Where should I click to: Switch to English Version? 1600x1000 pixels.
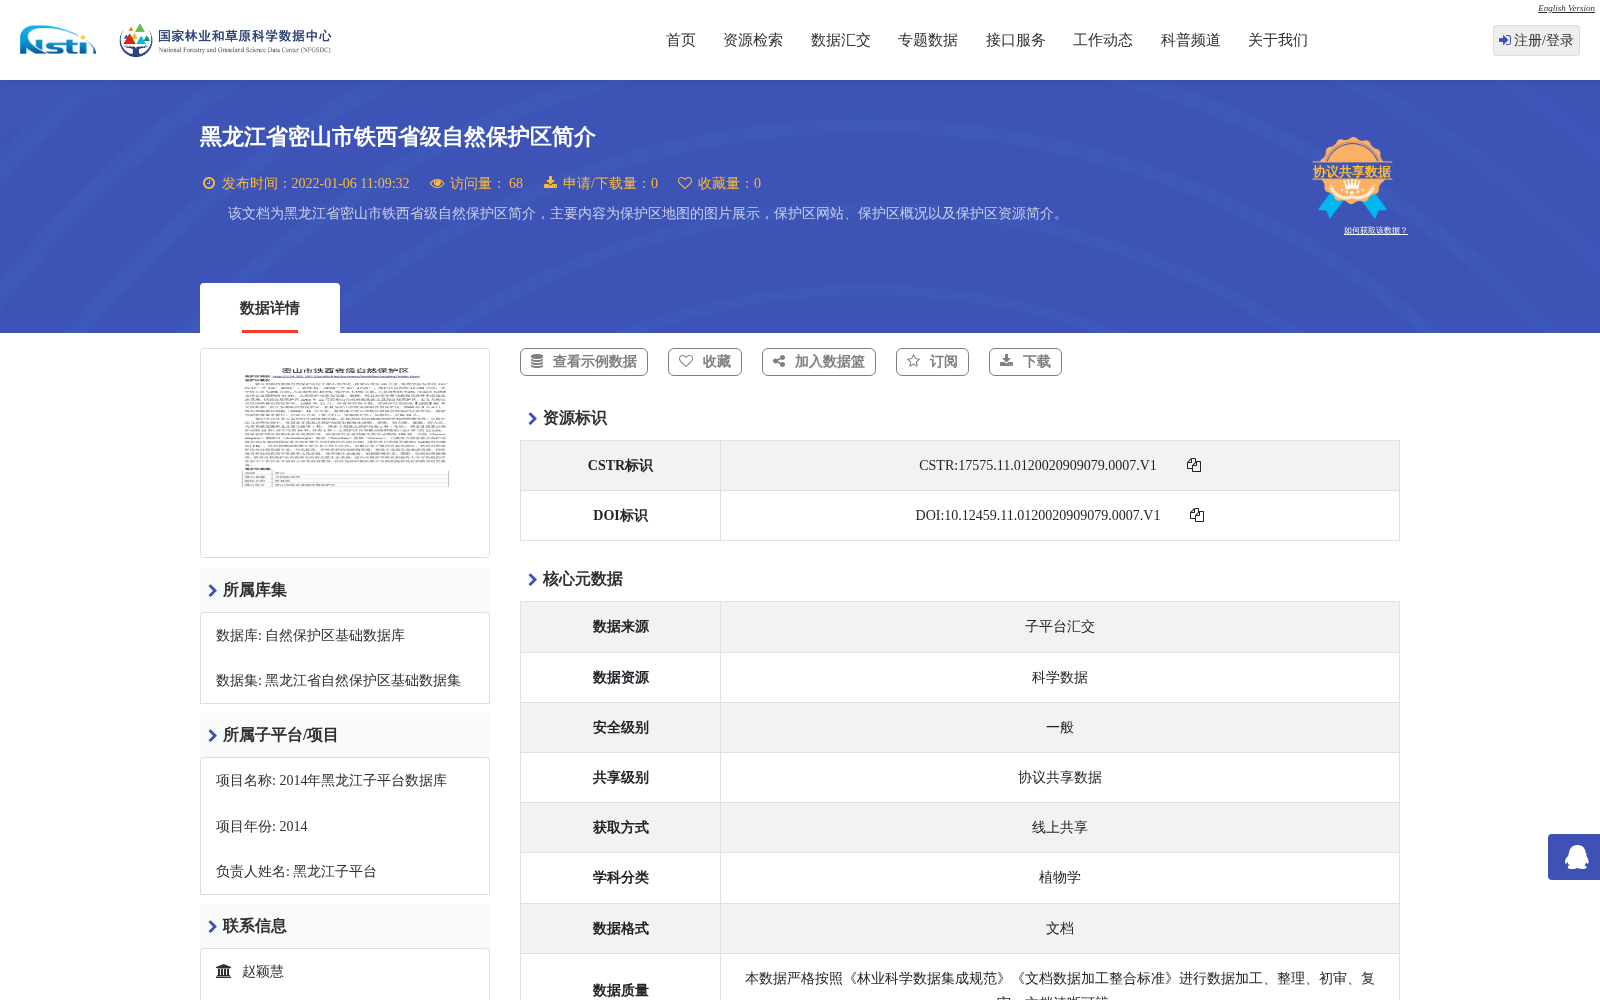1566,8
